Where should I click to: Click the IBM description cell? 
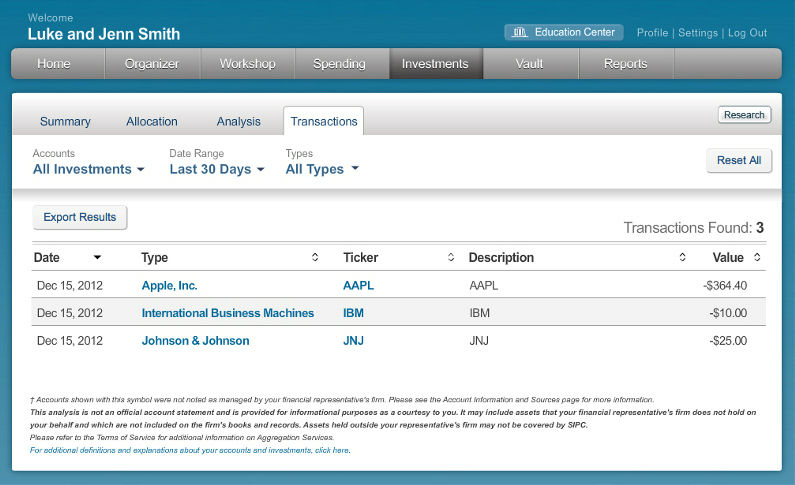click(x=480, y=313)
